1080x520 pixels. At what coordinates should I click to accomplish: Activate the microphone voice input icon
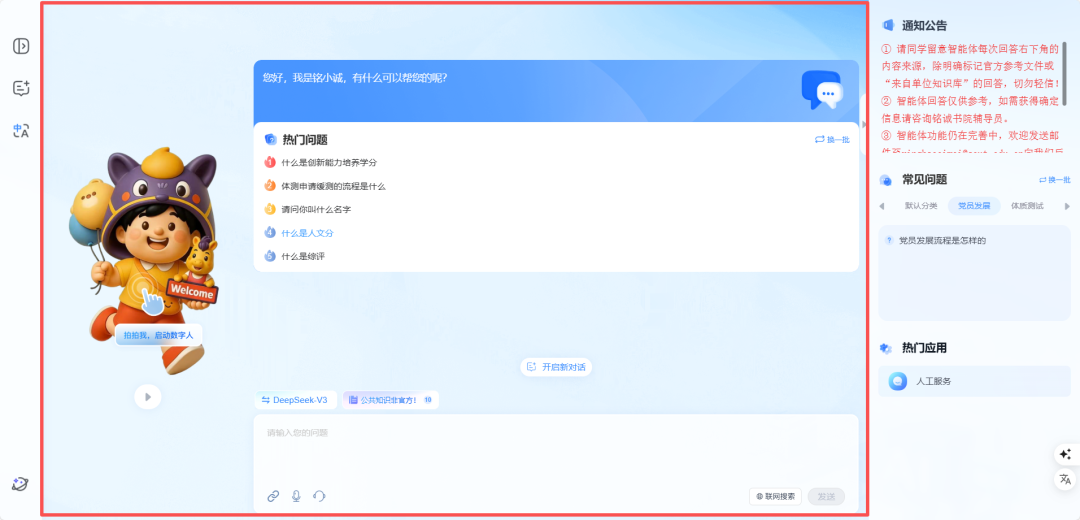pos(296,496)
